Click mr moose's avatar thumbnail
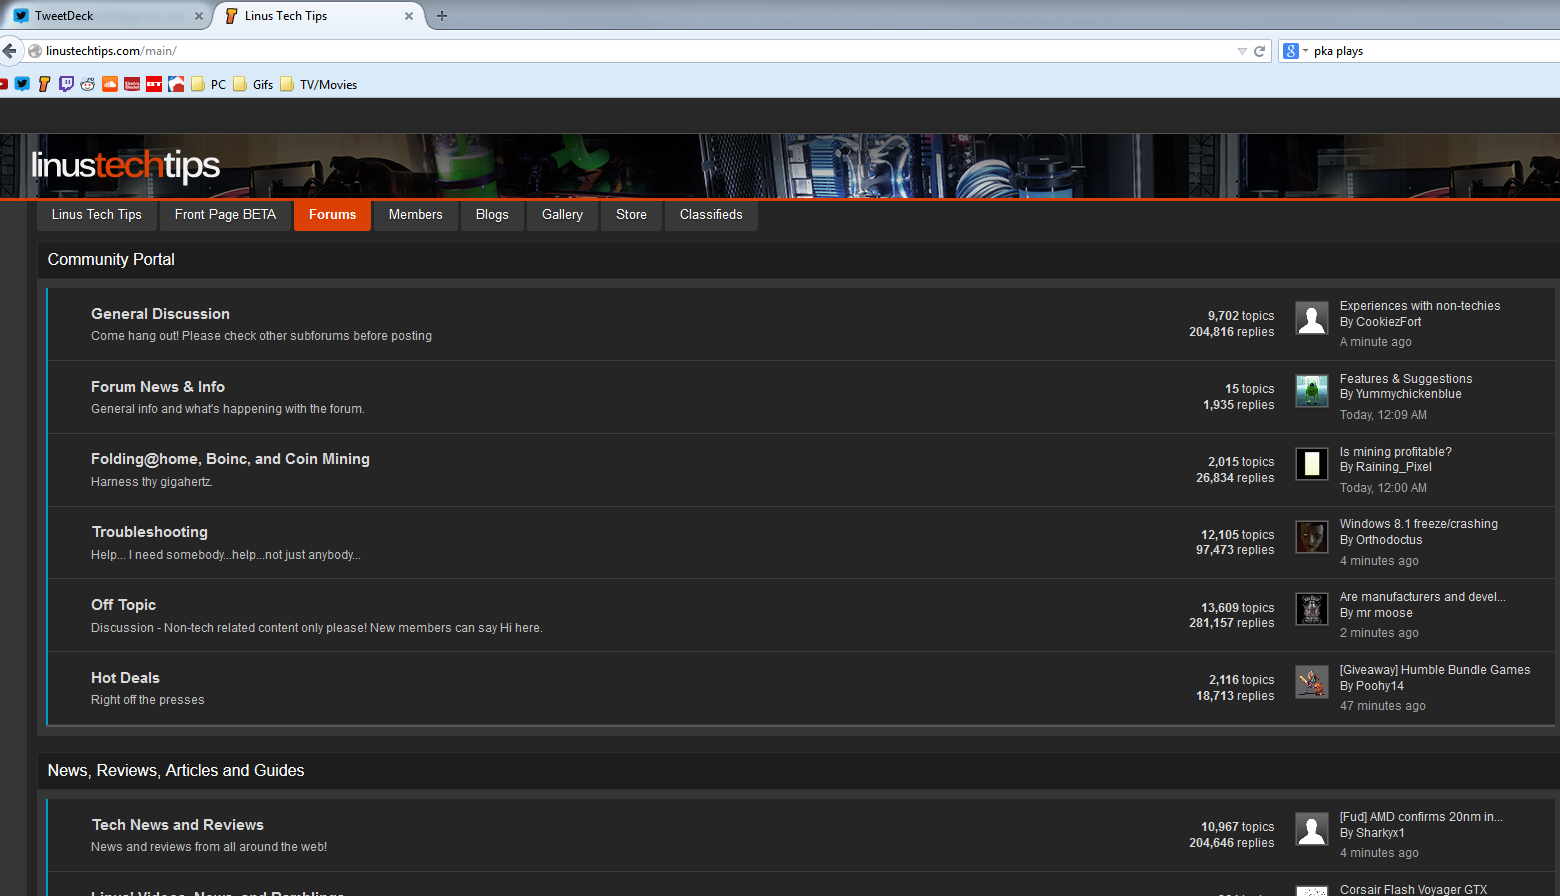The width and height of the screenshot is (1560, 896). (x=1311, y=609)
